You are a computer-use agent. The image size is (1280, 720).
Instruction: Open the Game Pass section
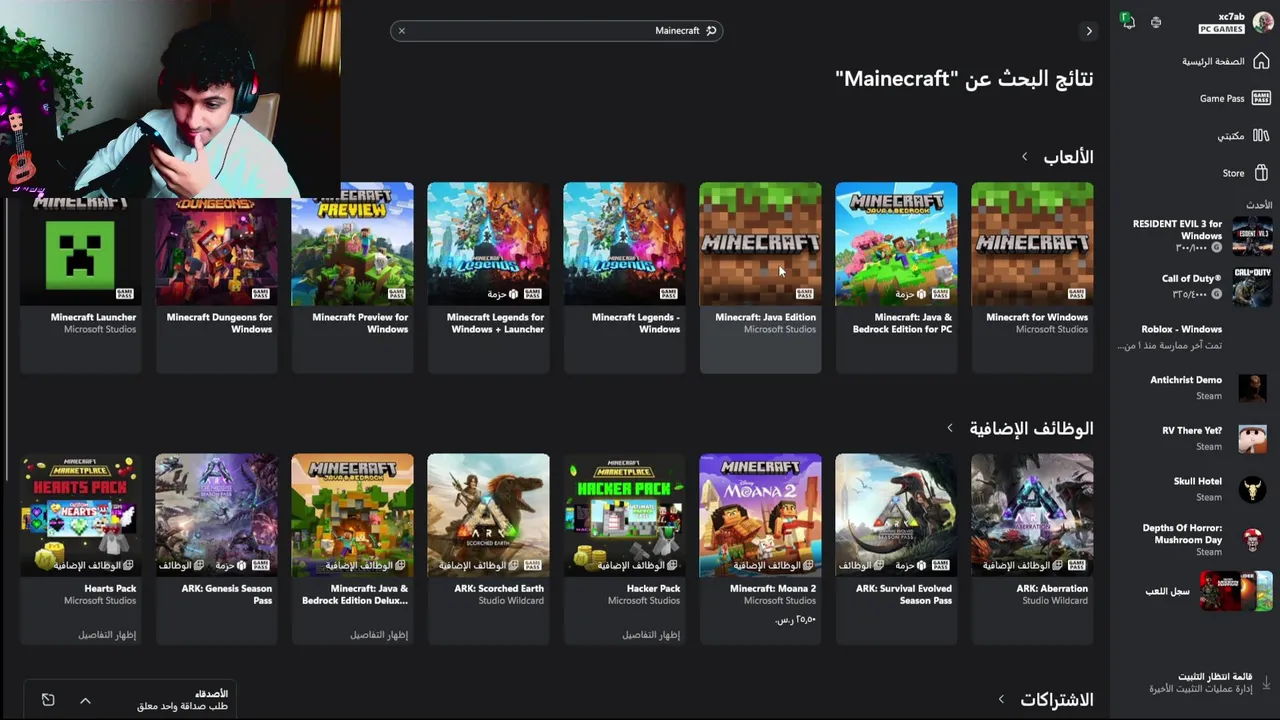click(1234, 98)
